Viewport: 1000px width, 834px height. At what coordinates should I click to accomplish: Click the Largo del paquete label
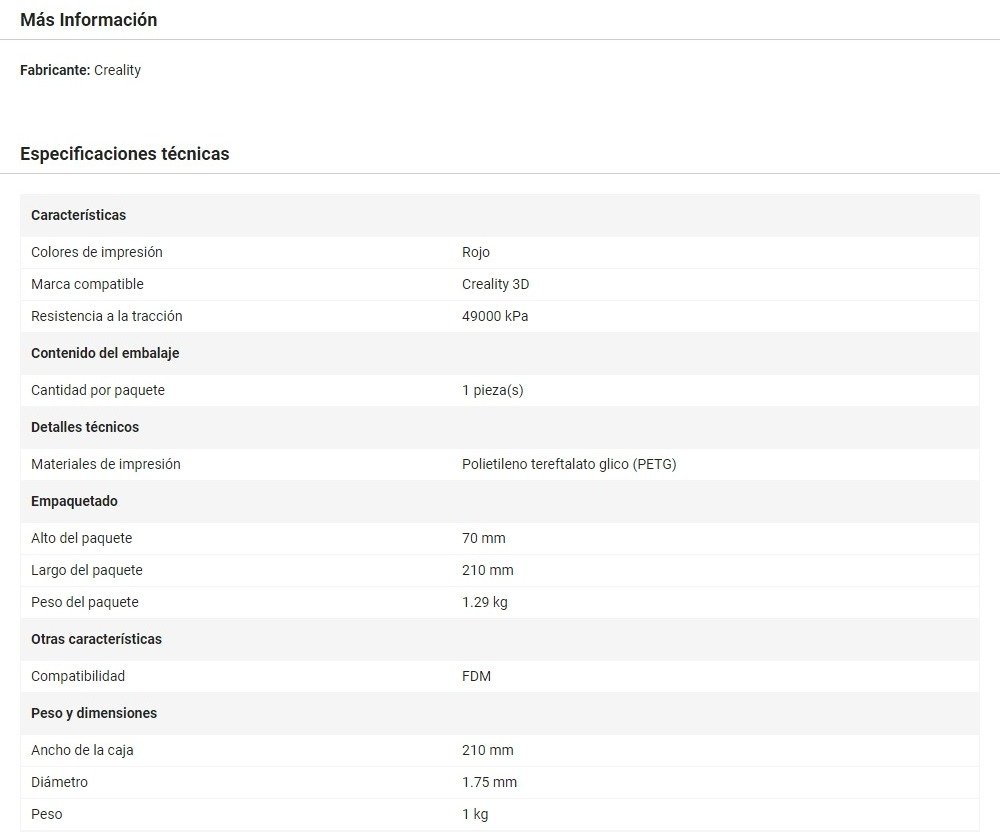point(87,570)
